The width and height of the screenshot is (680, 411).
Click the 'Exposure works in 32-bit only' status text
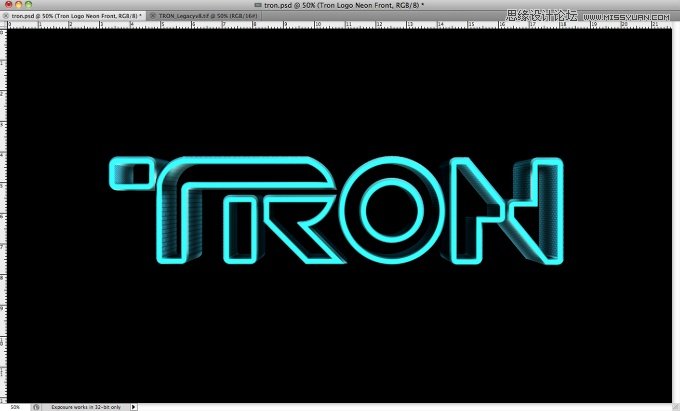pyautogui.click(x=86, y=407)
